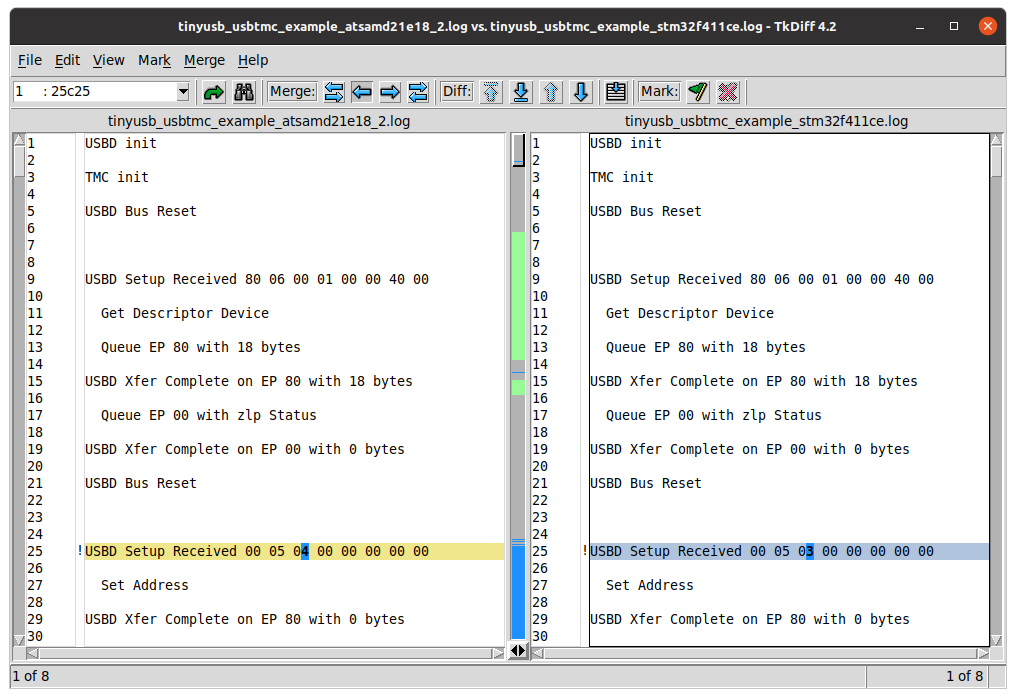1016x698 pixels.
Task: Click 'Set Address' in right pane
Action: (x=649, y=585)
